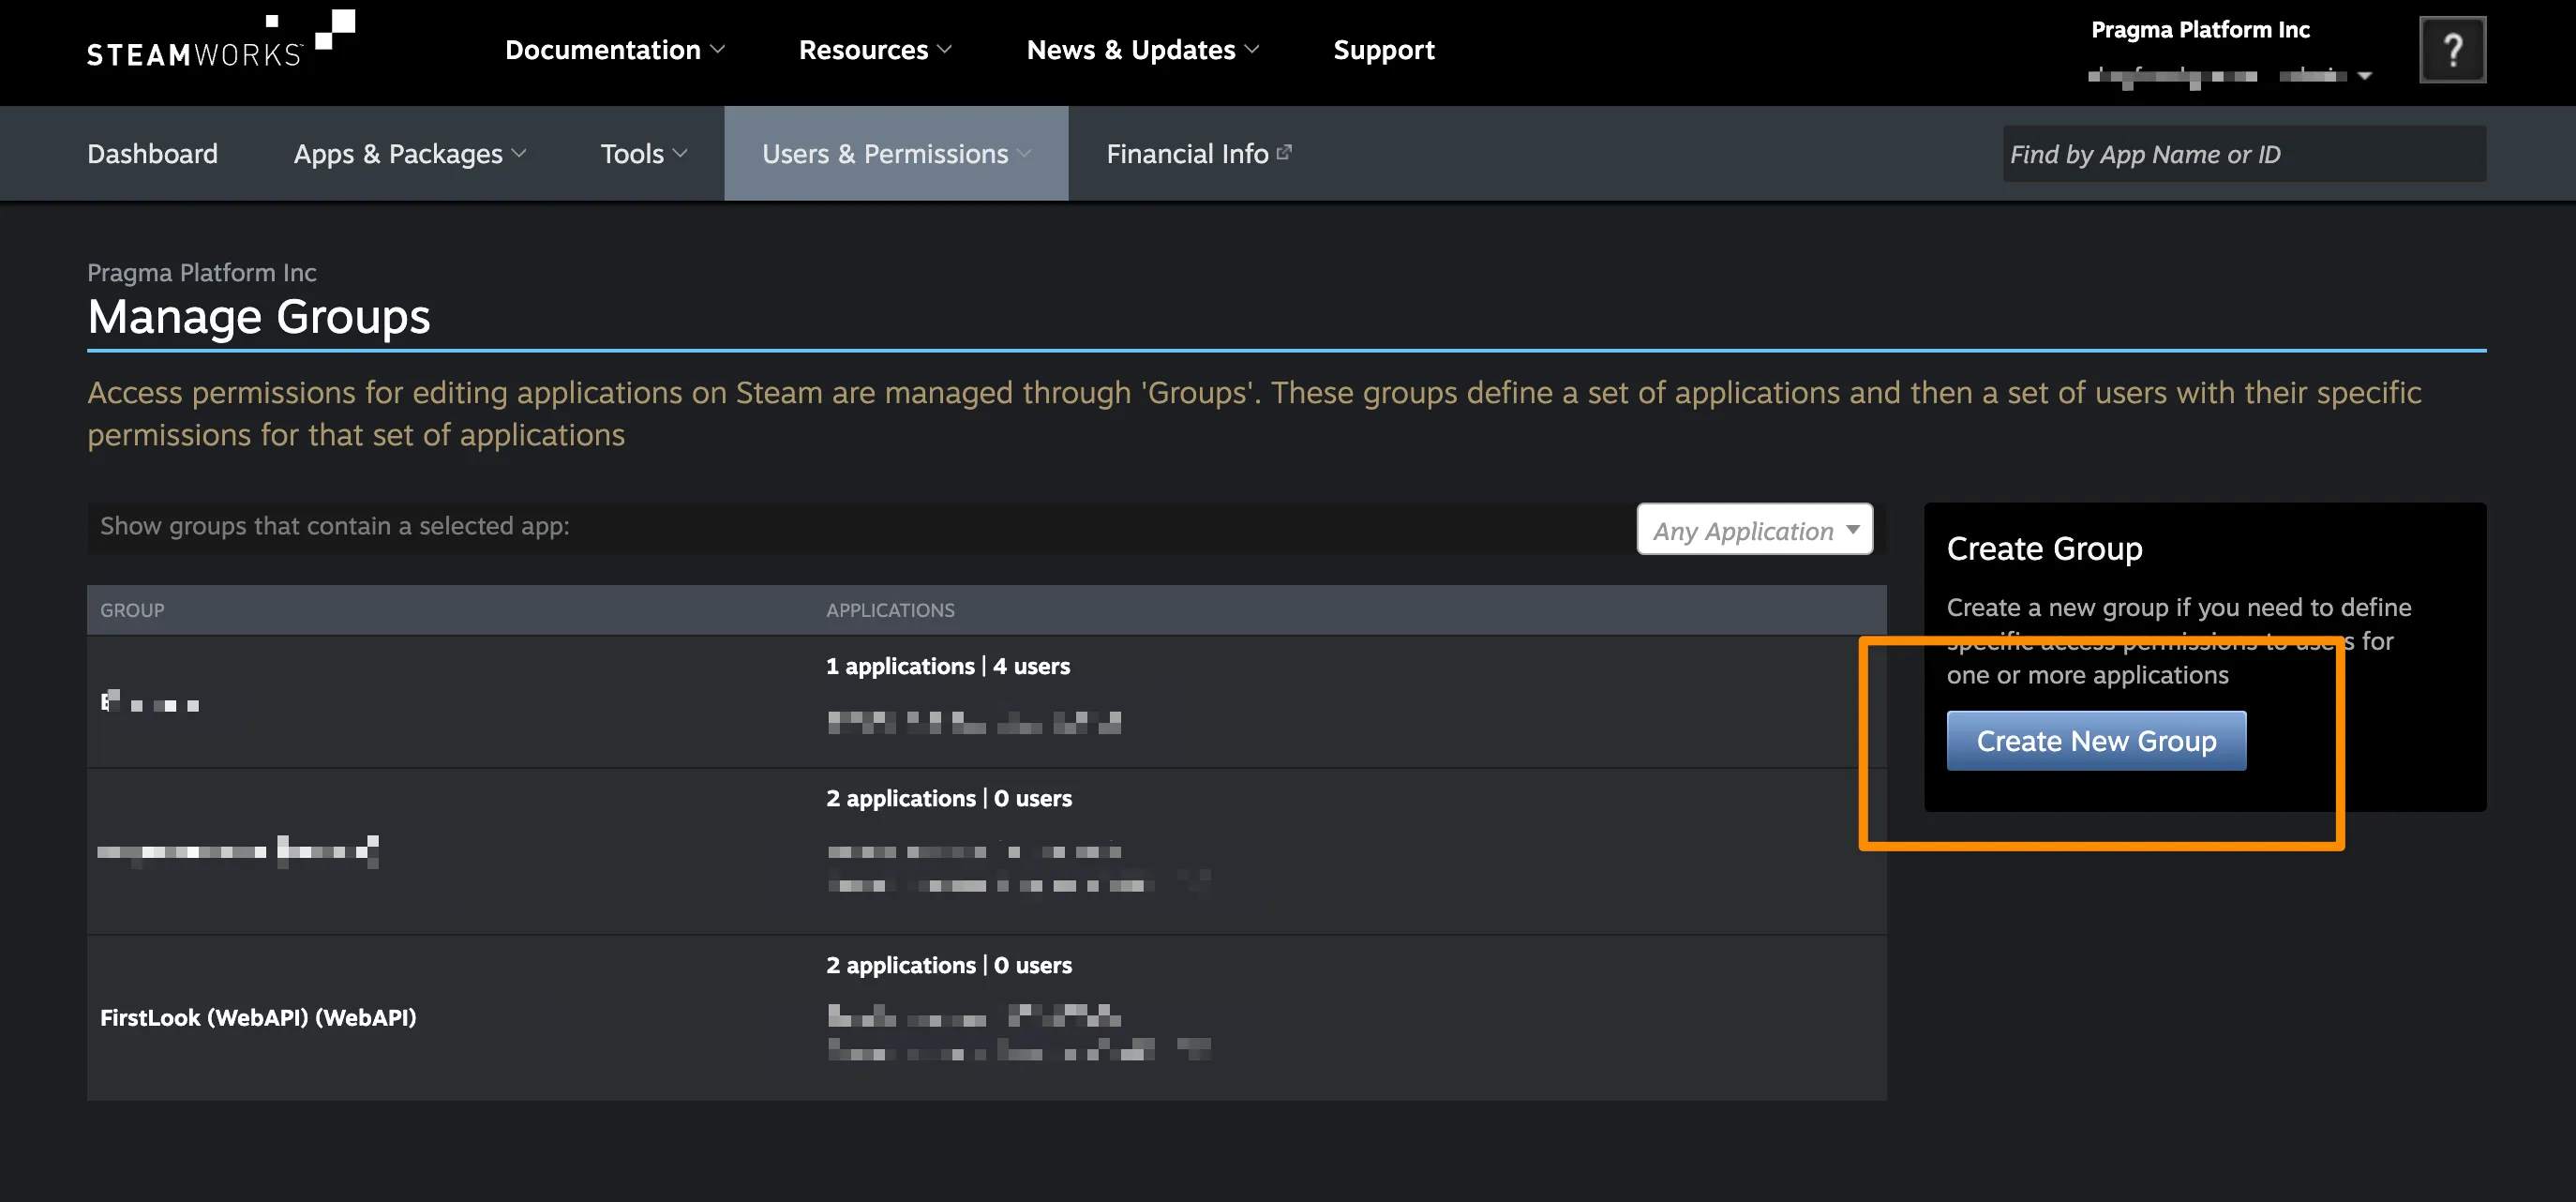Screen dimensions: 2576x1202
Task: Click the Steamworks logo
Action: [x=220, y=40]
